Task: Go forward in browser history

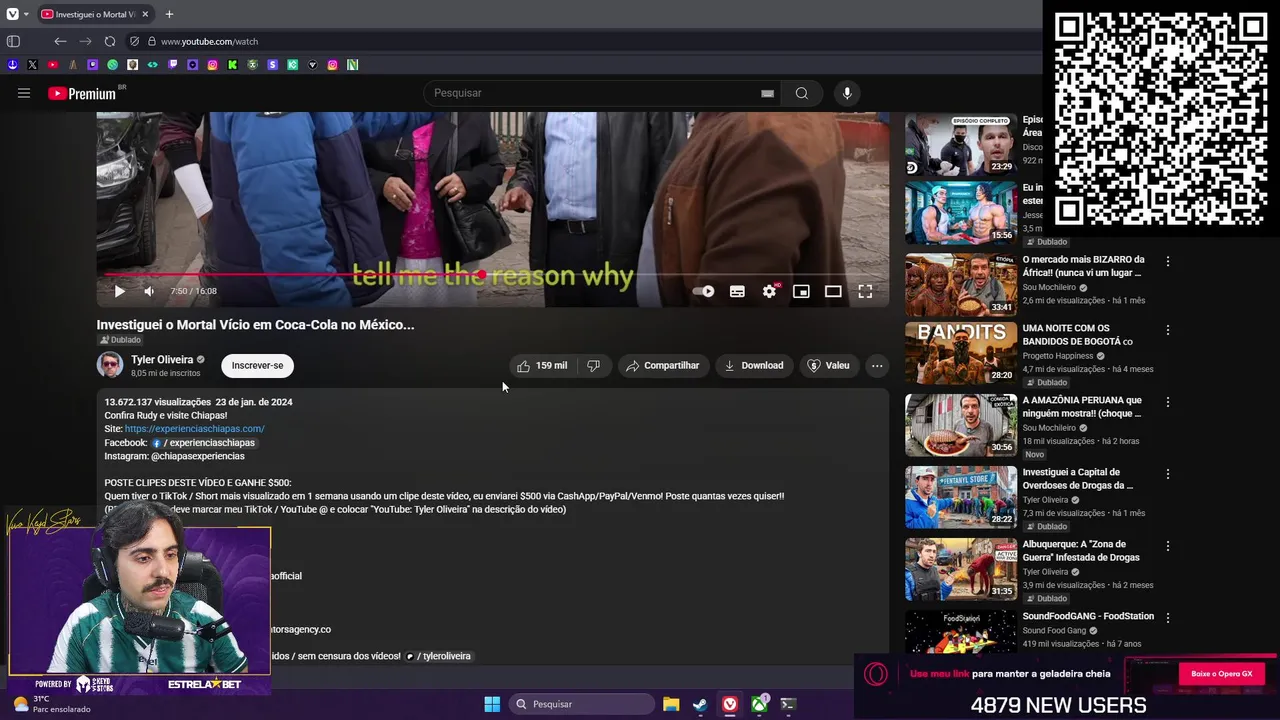Action: [x=85, y=41]
